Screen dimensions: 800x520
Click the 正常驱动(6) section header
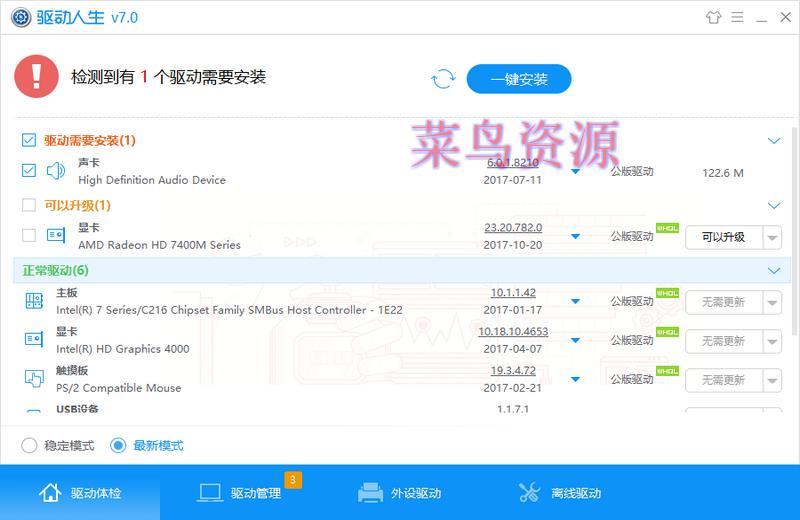[402, 270]
